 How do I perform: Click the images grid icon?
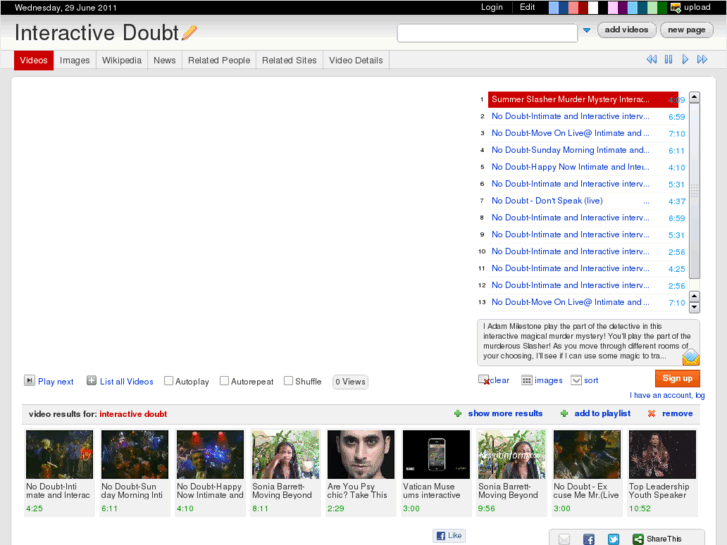527,380
